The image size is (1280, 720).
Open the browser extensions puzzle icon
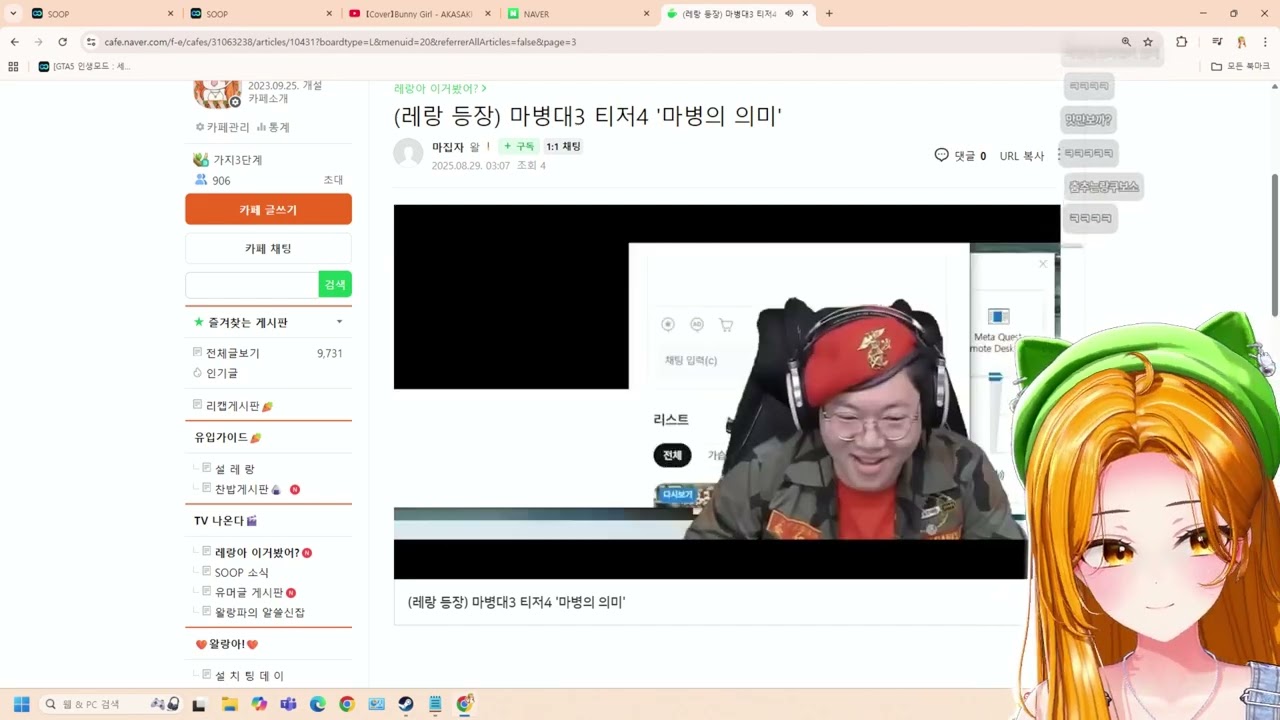point(1181,42)
